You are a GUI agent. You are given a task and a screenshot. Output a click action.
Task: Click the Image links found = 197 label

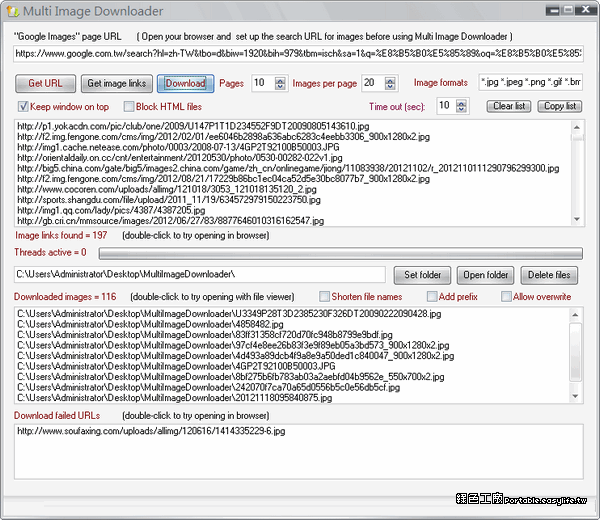point(61,235)
